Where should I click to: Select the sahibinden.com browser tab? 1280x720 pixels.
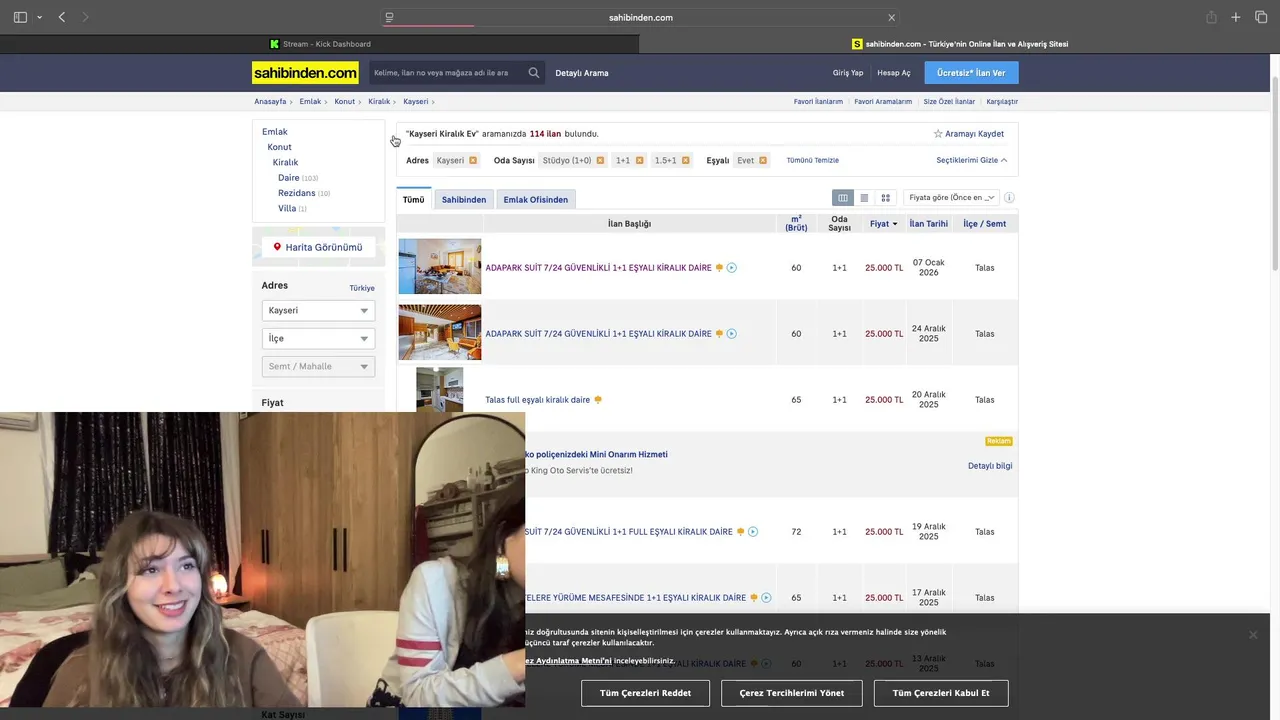pos(960,44)
